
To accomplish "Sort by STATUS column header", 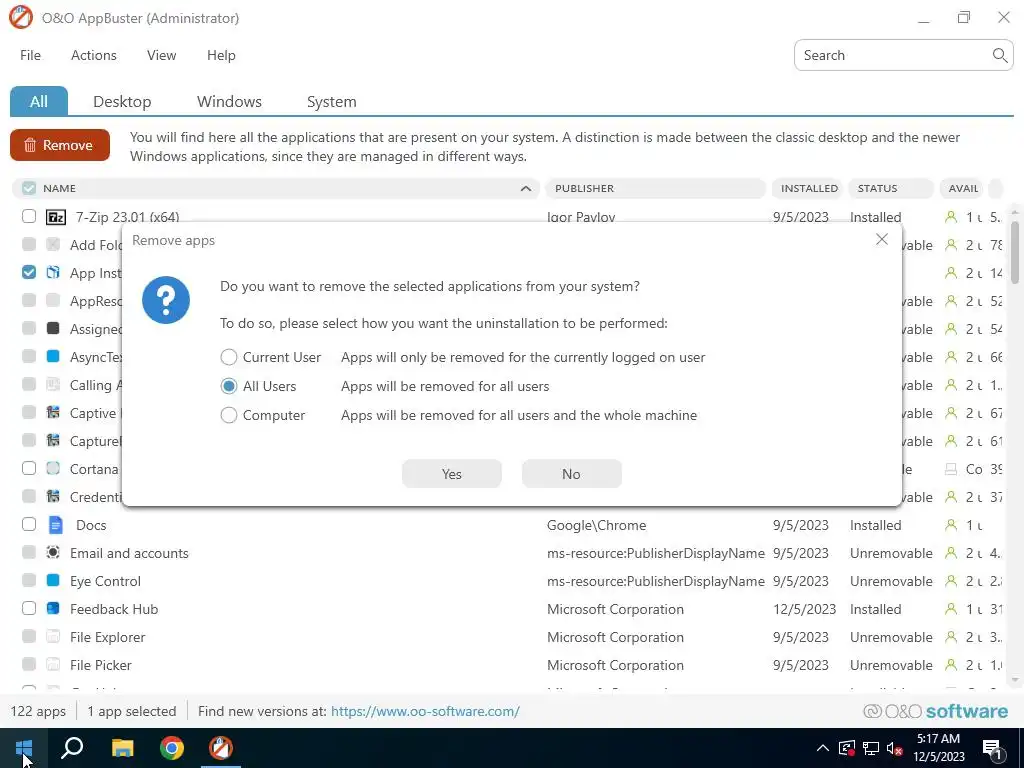I will tap(891, 188).
